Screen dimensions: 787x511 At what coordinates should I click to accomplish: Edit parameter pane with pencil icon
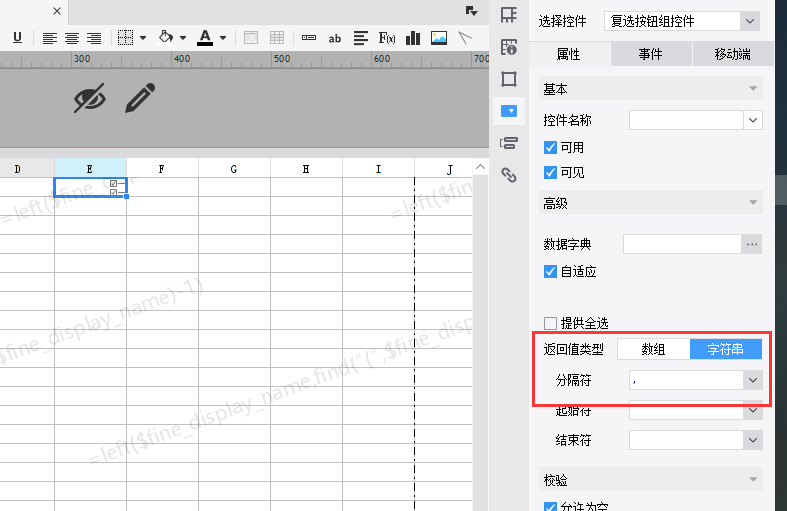140,98
